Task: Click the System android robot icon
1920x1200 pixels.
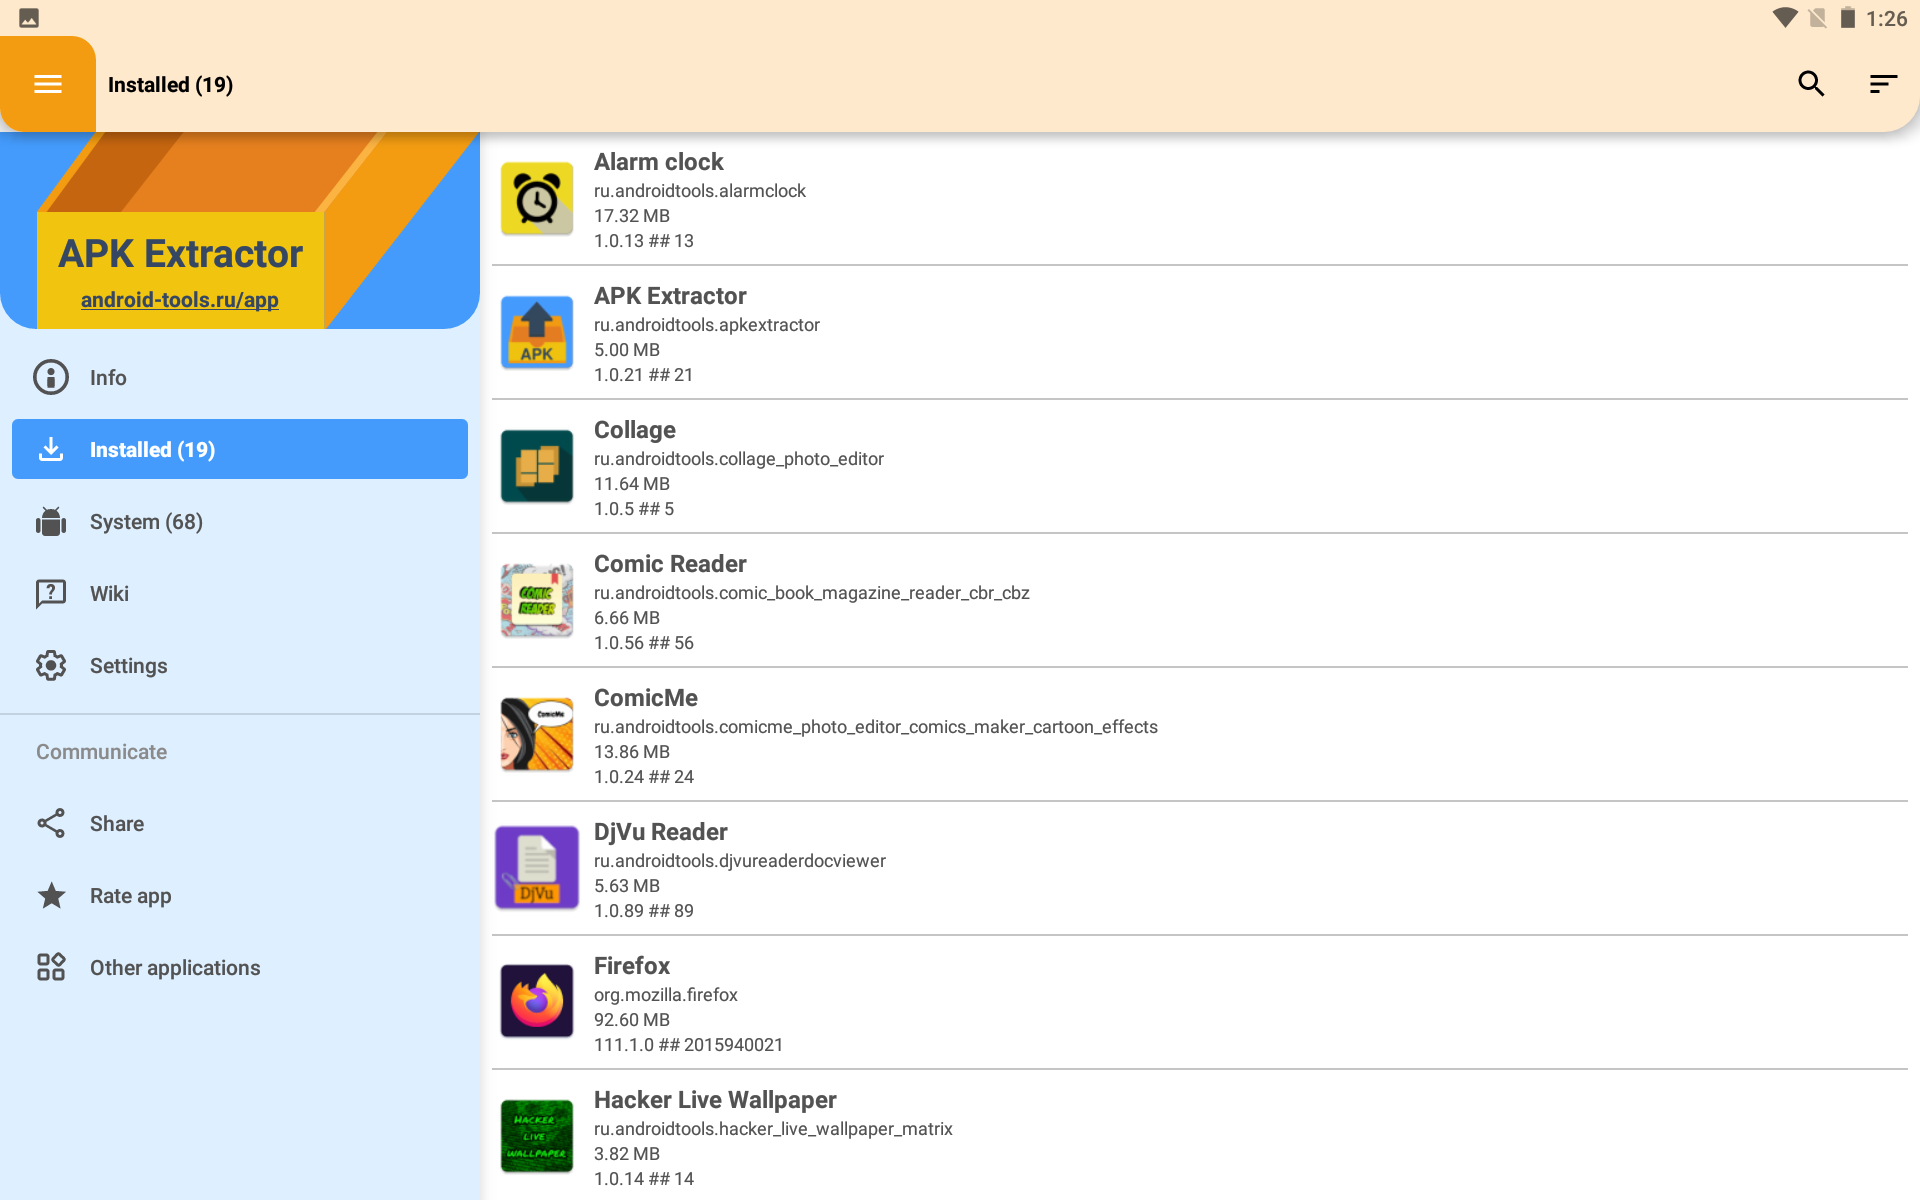Action: [51, 521]
